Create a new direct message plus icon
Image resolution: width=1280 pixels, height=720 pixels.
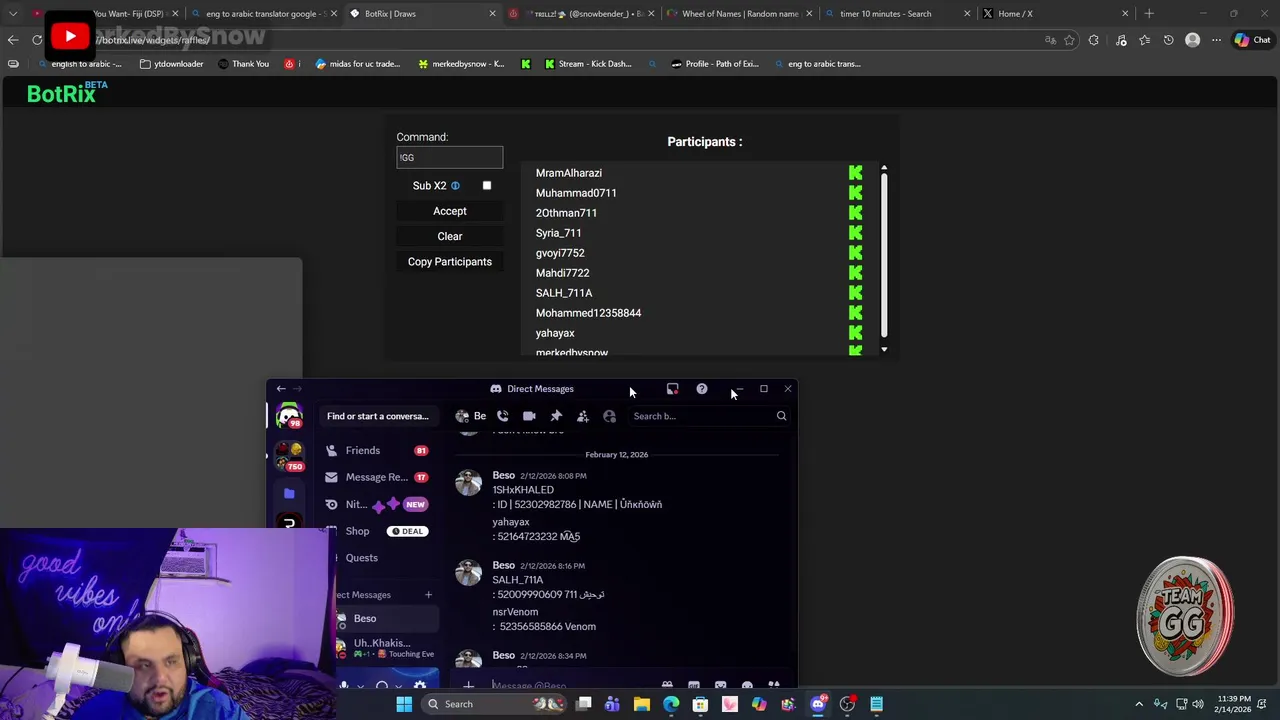click(428, 595)
